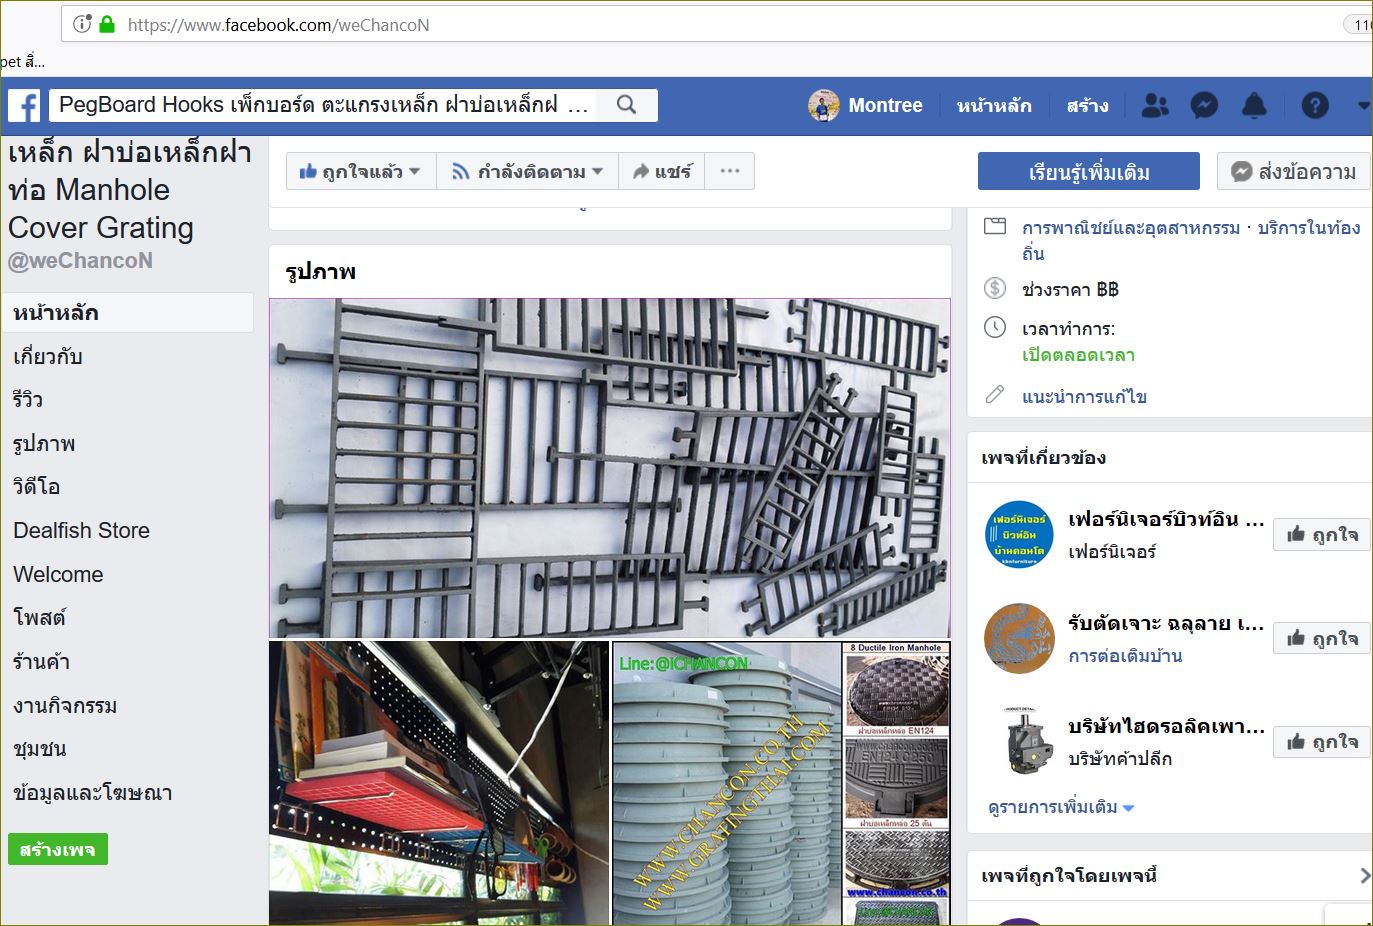The height and width of the screenshot is (926, 1373).
Task: Select หน้าหลัก in the page sidebar
Action: 128,313
